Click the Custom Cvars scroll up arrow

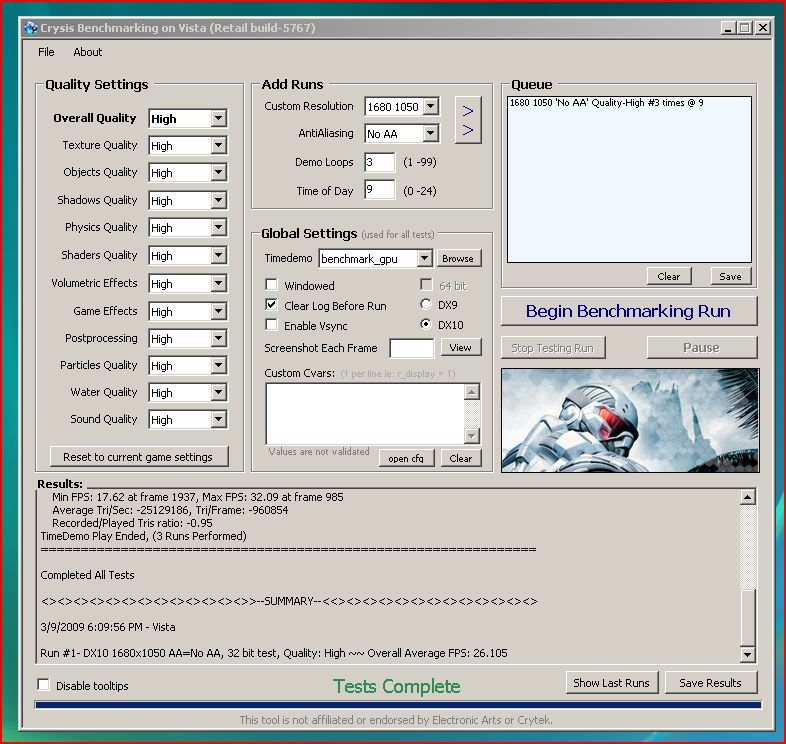pos(472,392)
